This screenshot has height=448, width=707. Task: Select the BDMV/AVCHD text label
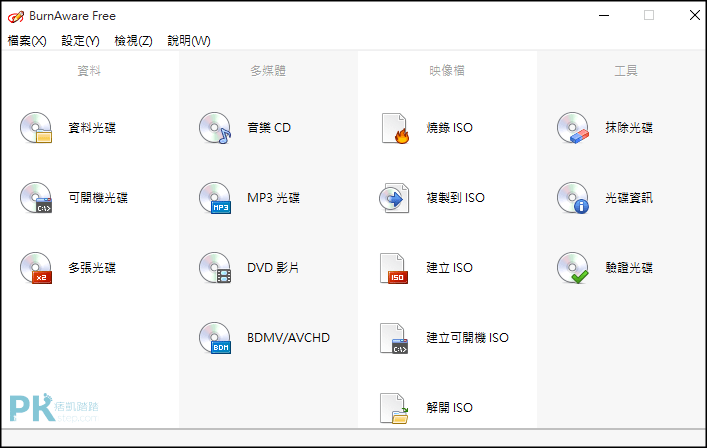[x=289, y=338]
